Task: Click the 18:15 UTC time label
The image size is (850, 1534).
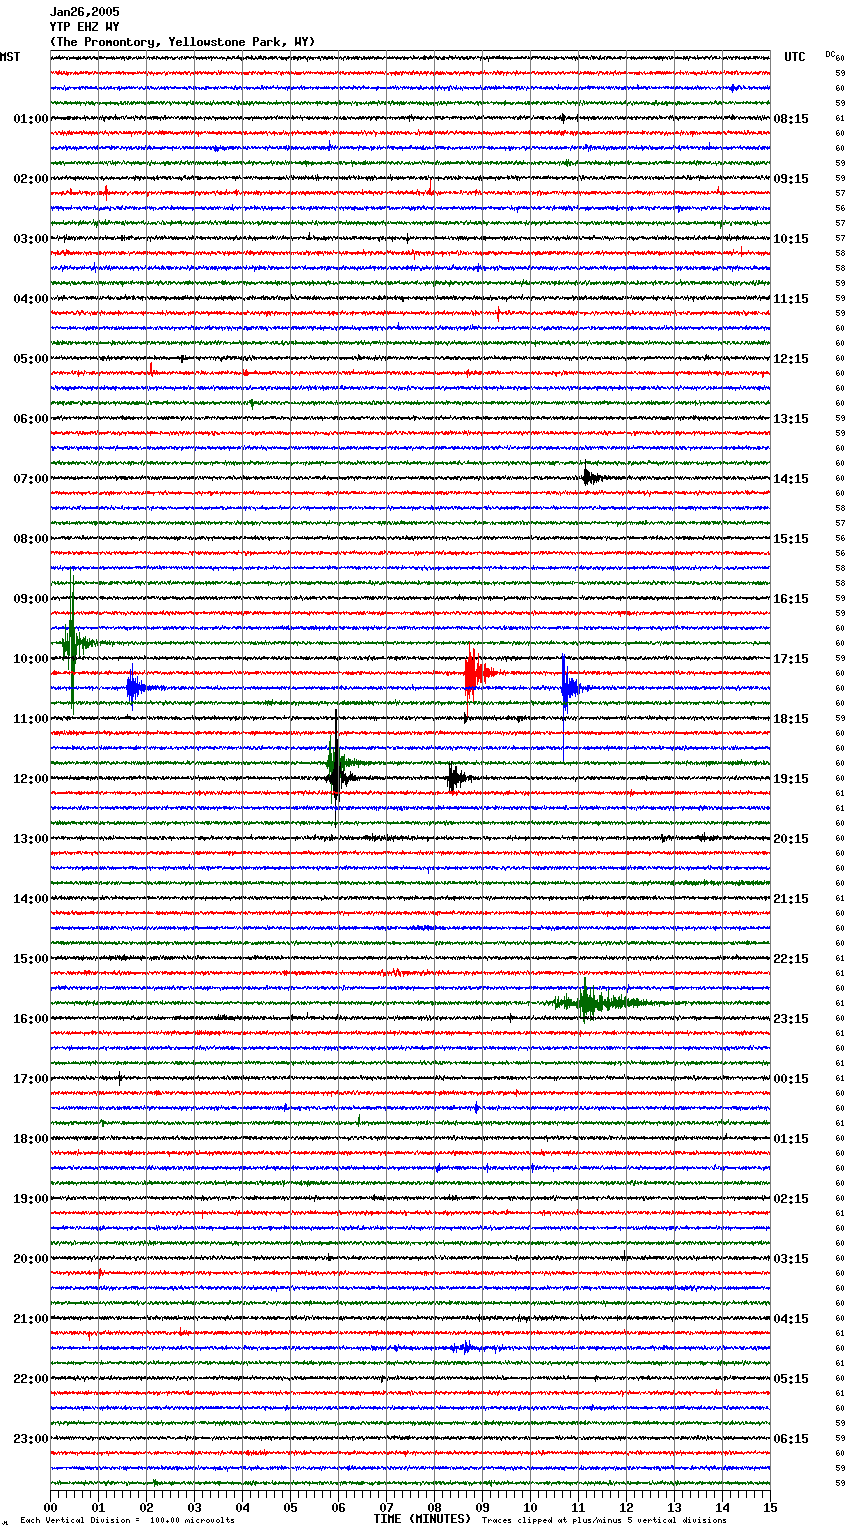Action: coord(791,719)
